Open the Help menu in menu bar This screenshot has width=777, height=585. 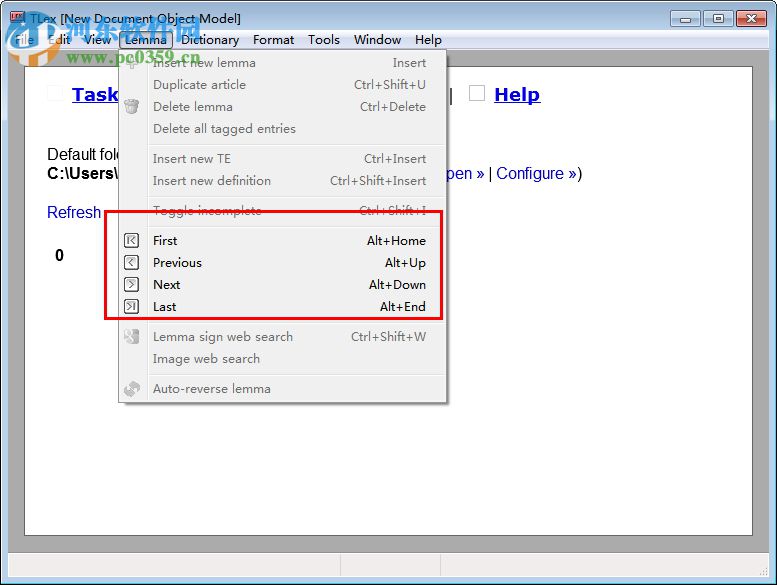click(x=428, y=40)
